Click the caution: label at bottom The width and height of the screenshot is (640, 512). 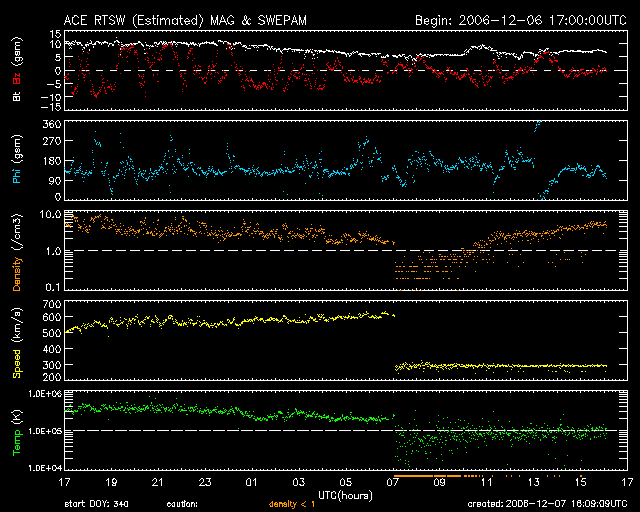coord(180,505)
